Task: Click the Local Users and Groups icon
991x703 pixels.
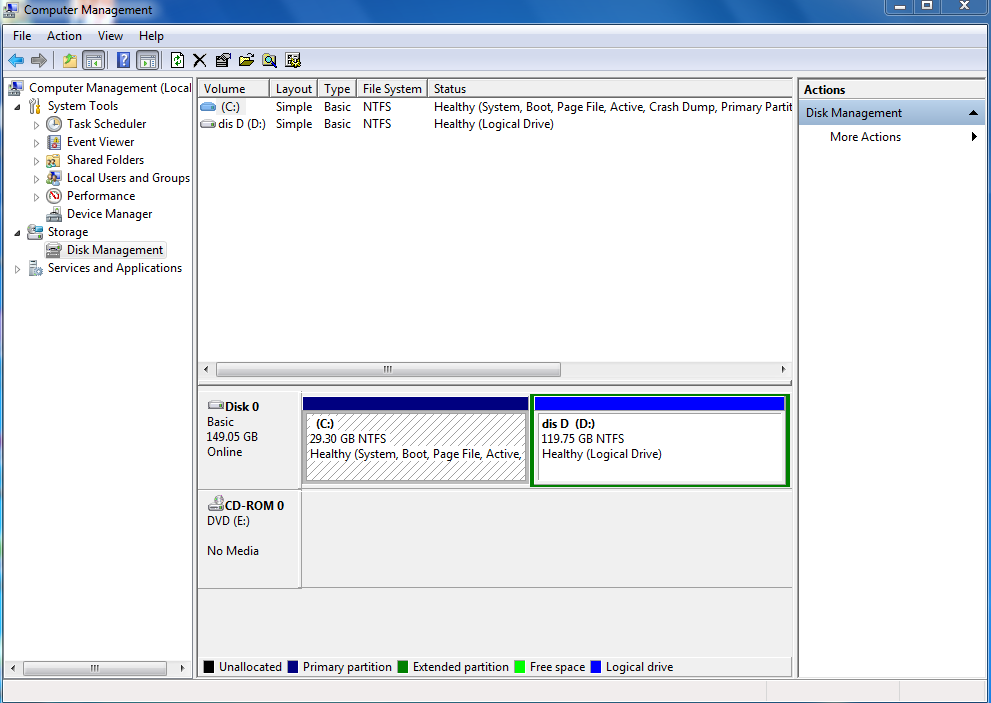Action: point(54,178)
